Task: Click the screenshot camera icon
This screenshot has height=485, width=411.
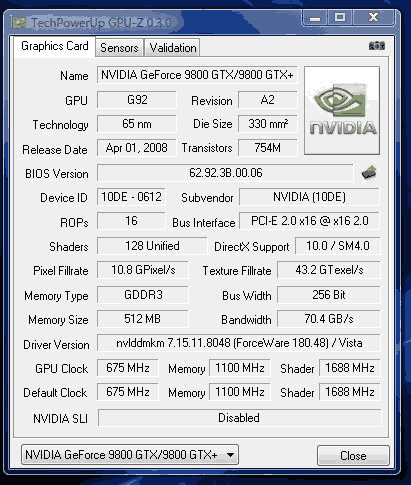Action: point(377,46)
